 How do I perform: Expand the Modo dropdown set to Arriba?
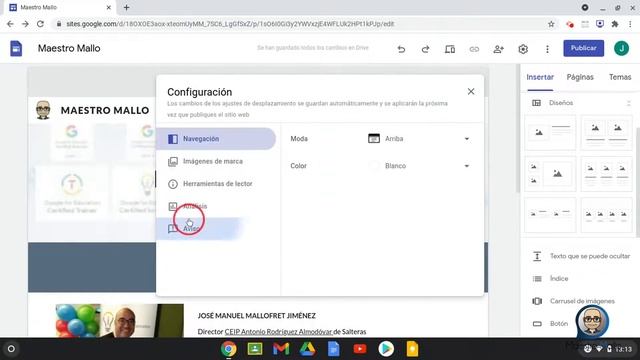point(419,139)
